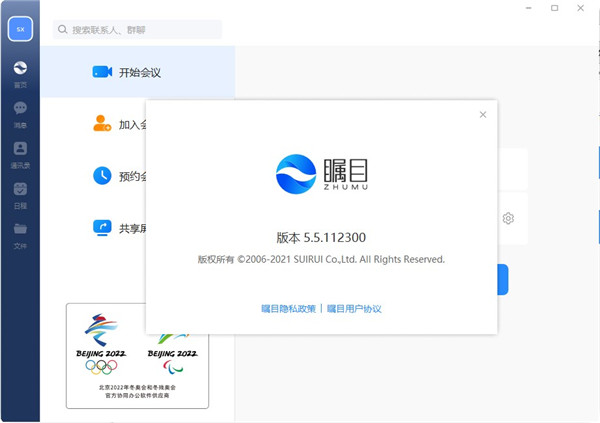The image size is (600, 423).
Task: Maximize the Zhumu main window
Action: click(554, 8)
